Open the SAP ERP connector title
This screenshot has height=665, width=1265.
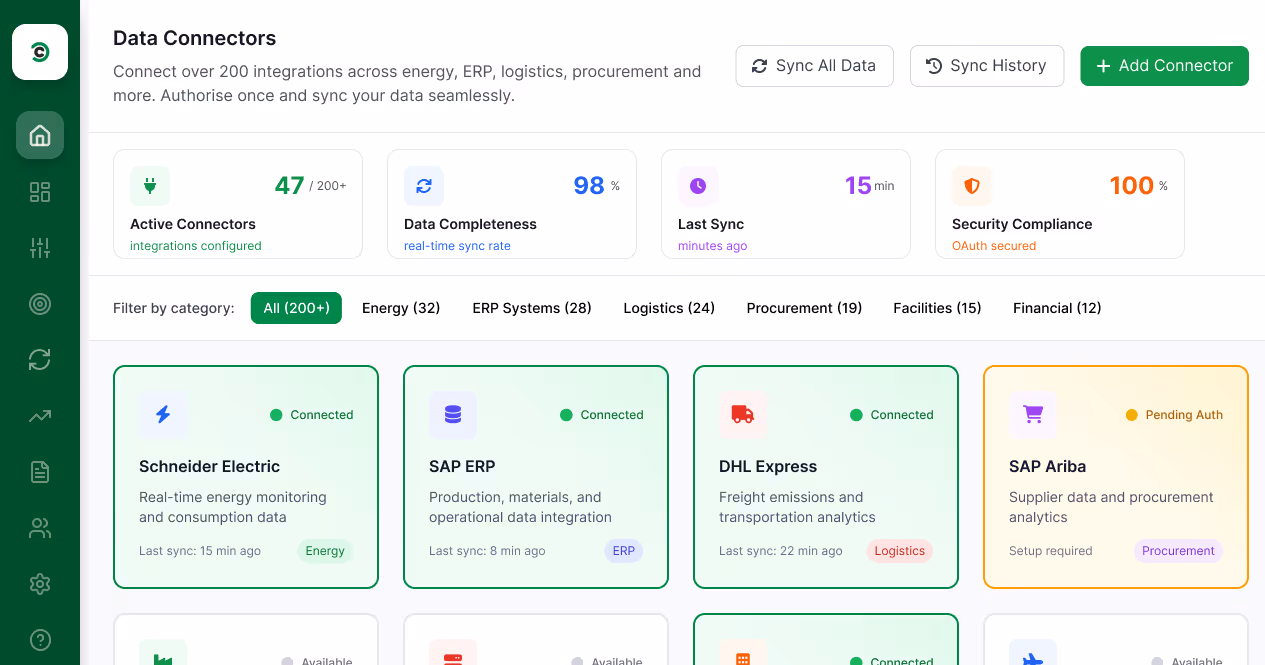tap(462, 466)
